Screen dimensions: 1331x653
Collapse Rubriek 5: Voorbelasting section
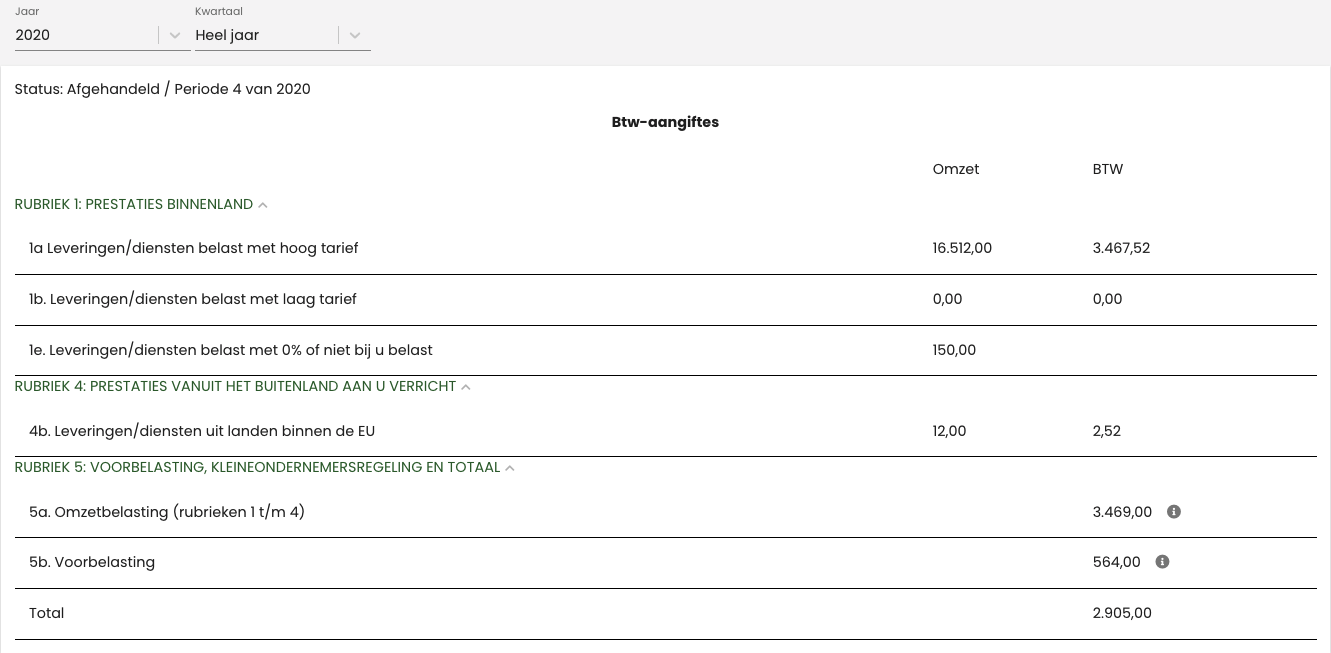[510, 468]
